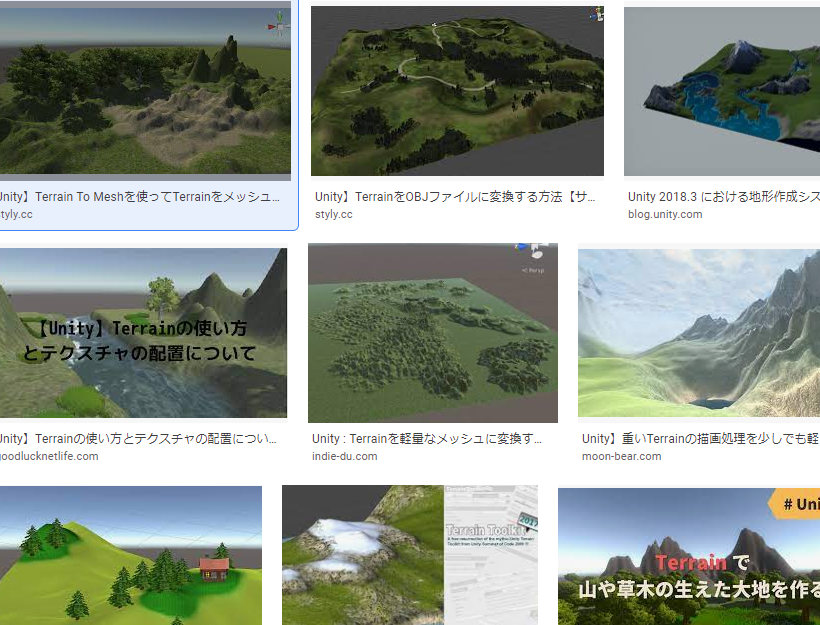This screenshot has height=625, width=820.
Task: Open the Terrain To Mesh forest thumbnail
Action: tap(145, 90)
